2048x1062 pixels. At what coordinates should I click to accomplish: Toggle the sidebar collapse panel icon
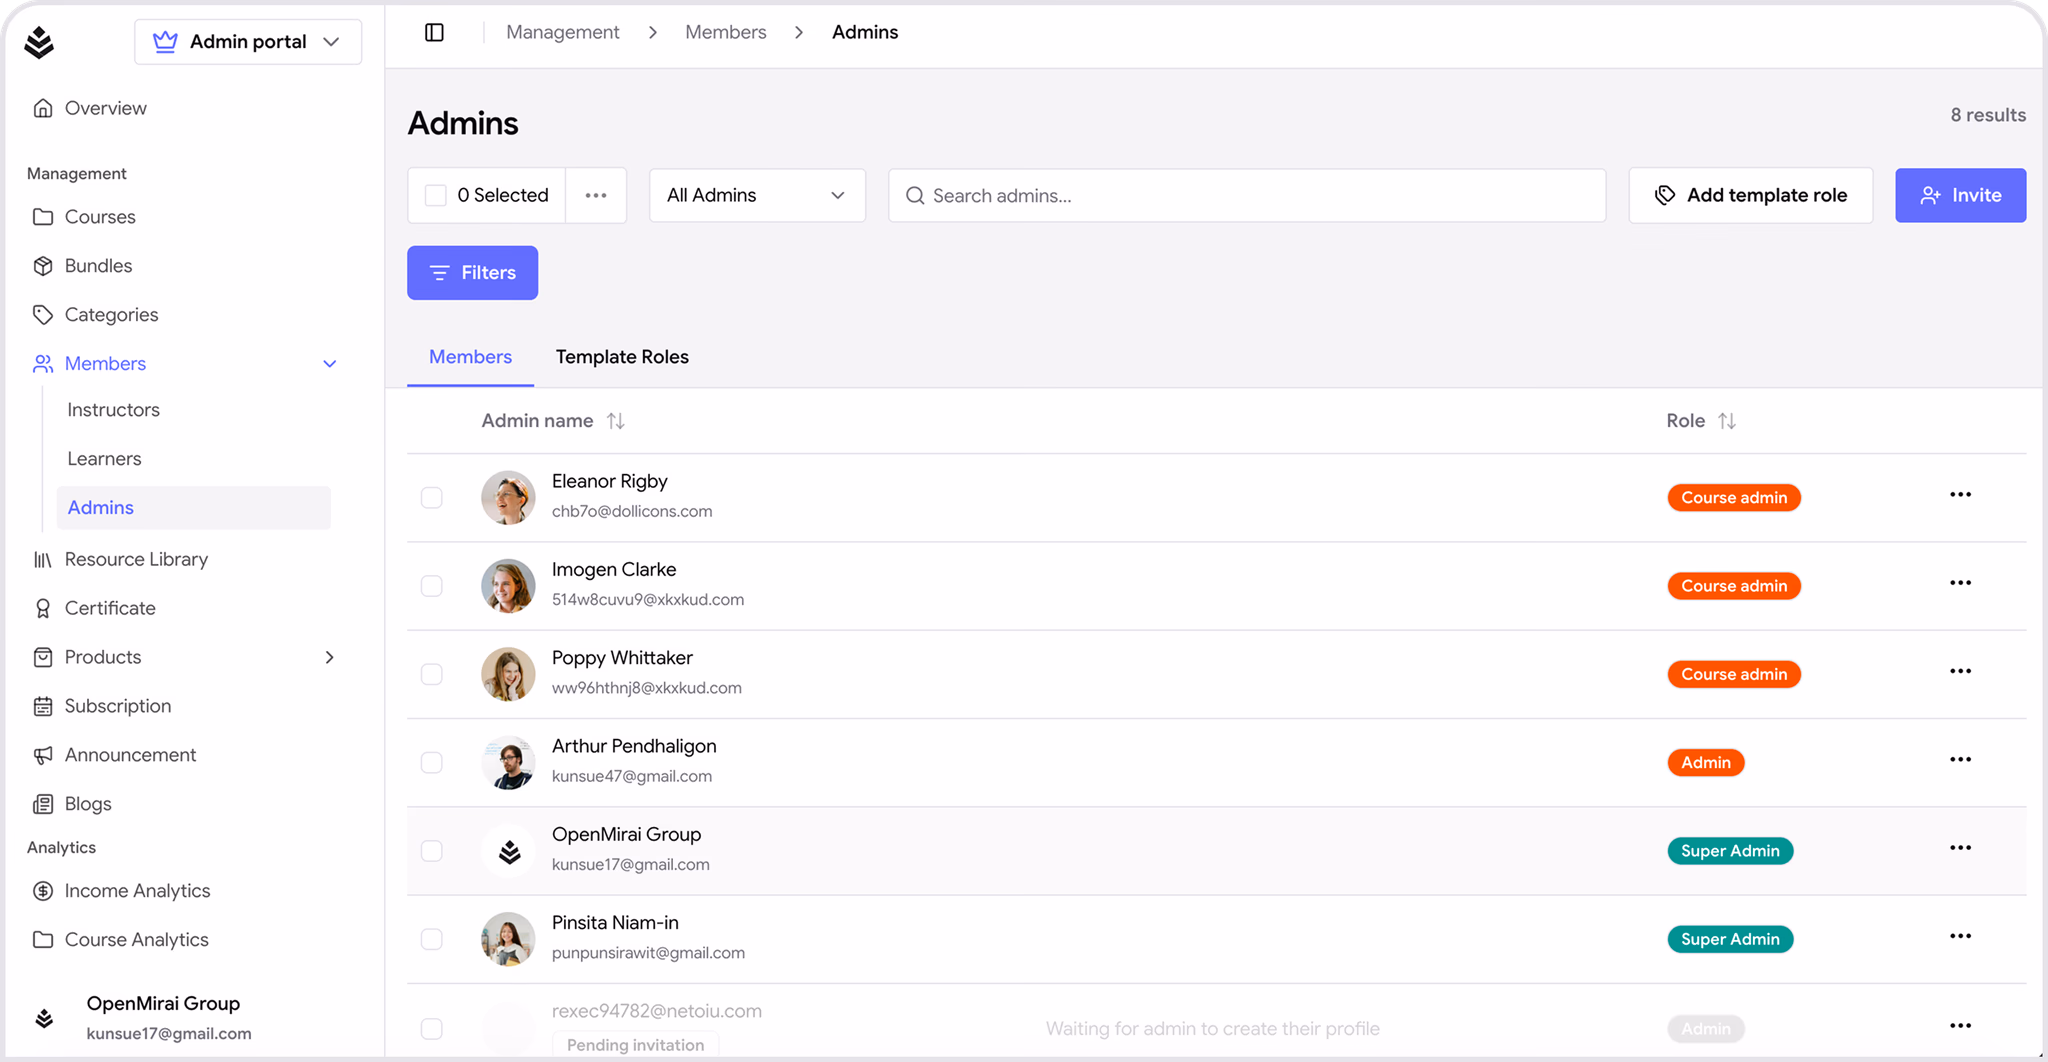[x=434, y=32]
